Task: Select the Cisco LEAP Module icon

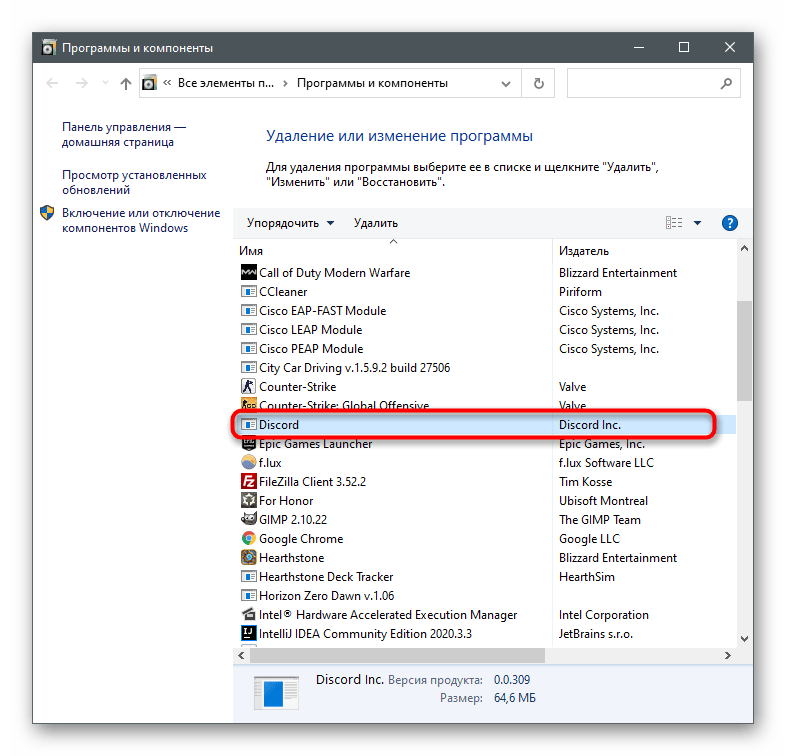Action: coord(249,329)
